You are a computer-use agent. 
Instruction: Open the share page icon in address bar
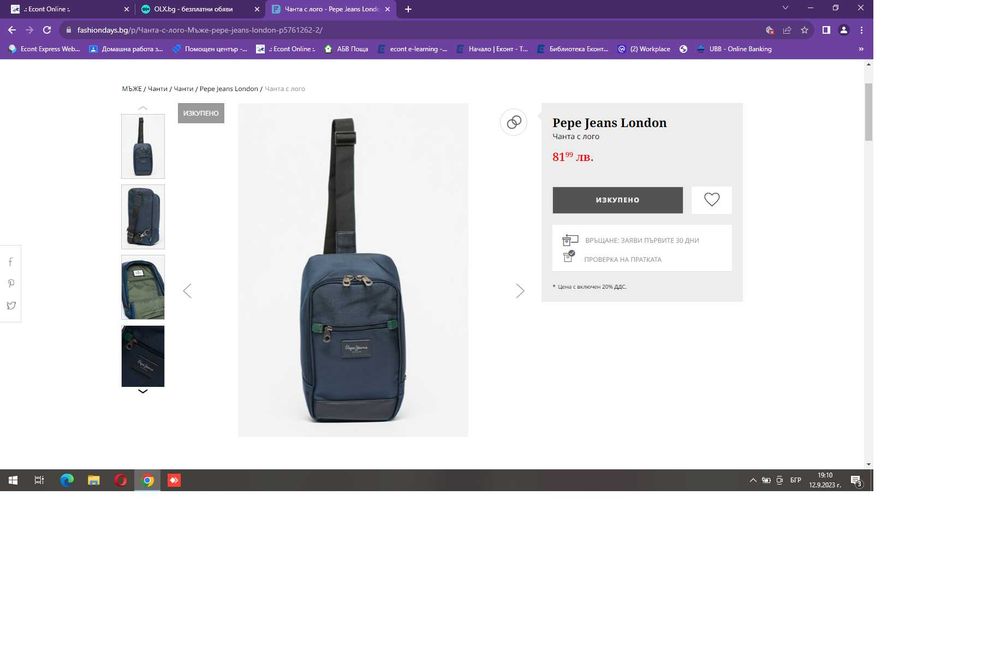click(787, 30)
